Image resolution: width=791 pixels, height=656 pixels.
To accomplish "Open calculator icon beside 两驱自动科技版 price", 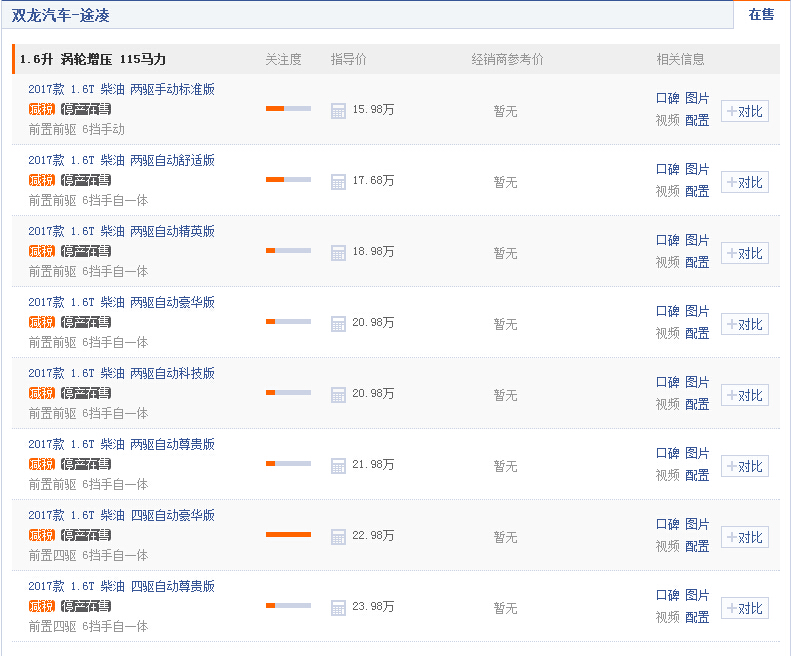I will point(338,395).
